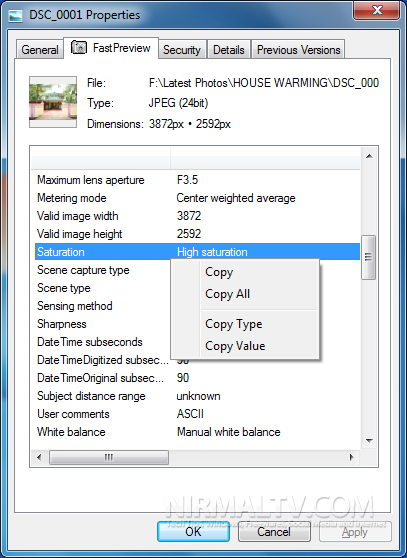The image size is (407, 558).
Task: Close the DSC_0001 Properties dialog
Action: click(377, 10)
